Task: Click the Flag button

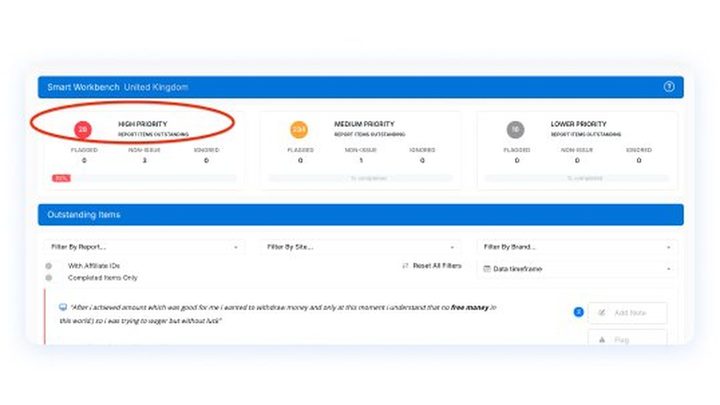Action: (x=627, y=338)
